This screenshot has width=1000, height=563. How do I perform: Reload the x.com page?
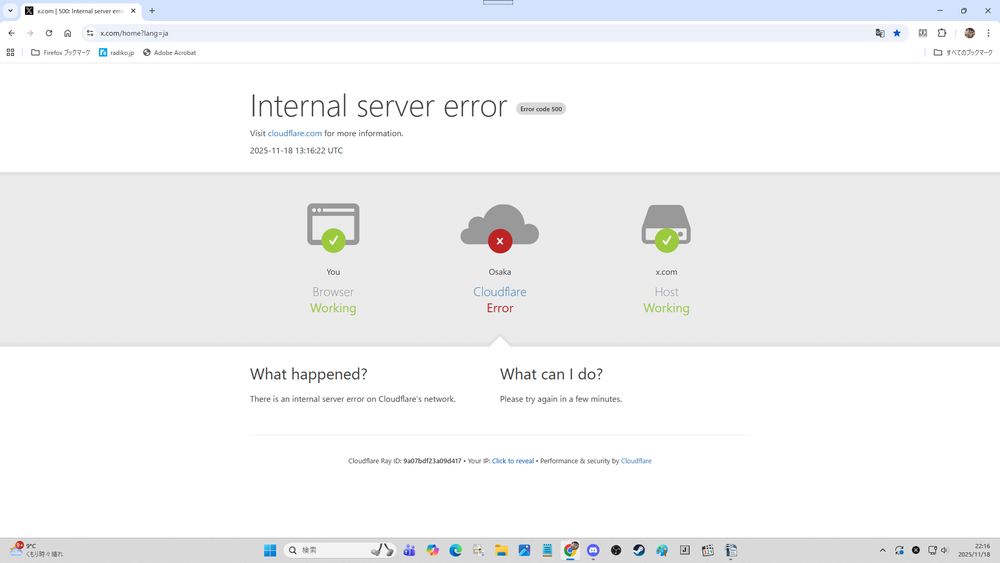pyautogui.click(x=48, y=33)
